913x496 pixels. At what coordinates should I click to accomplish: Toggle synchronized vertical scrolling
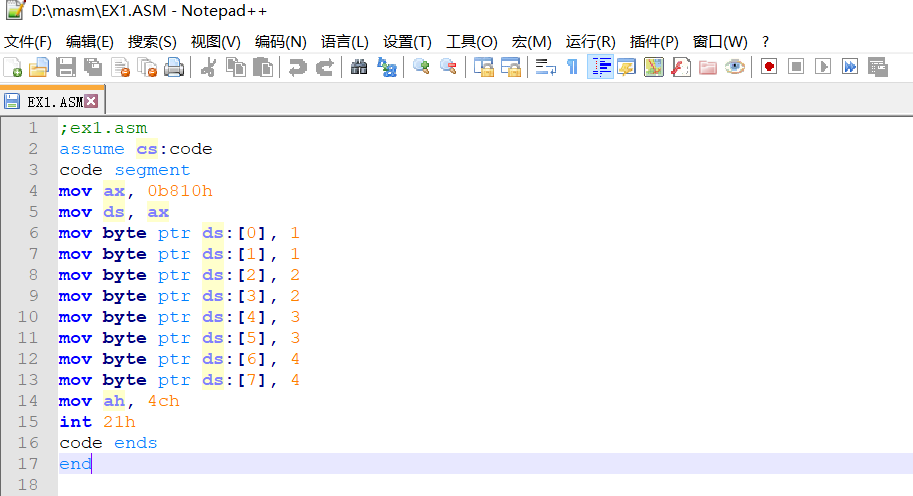(483, 68)
